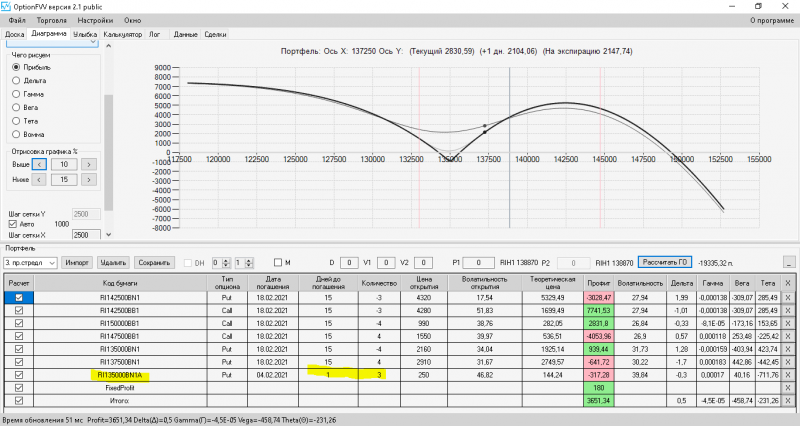Click the X column header icon

[788, 283]
